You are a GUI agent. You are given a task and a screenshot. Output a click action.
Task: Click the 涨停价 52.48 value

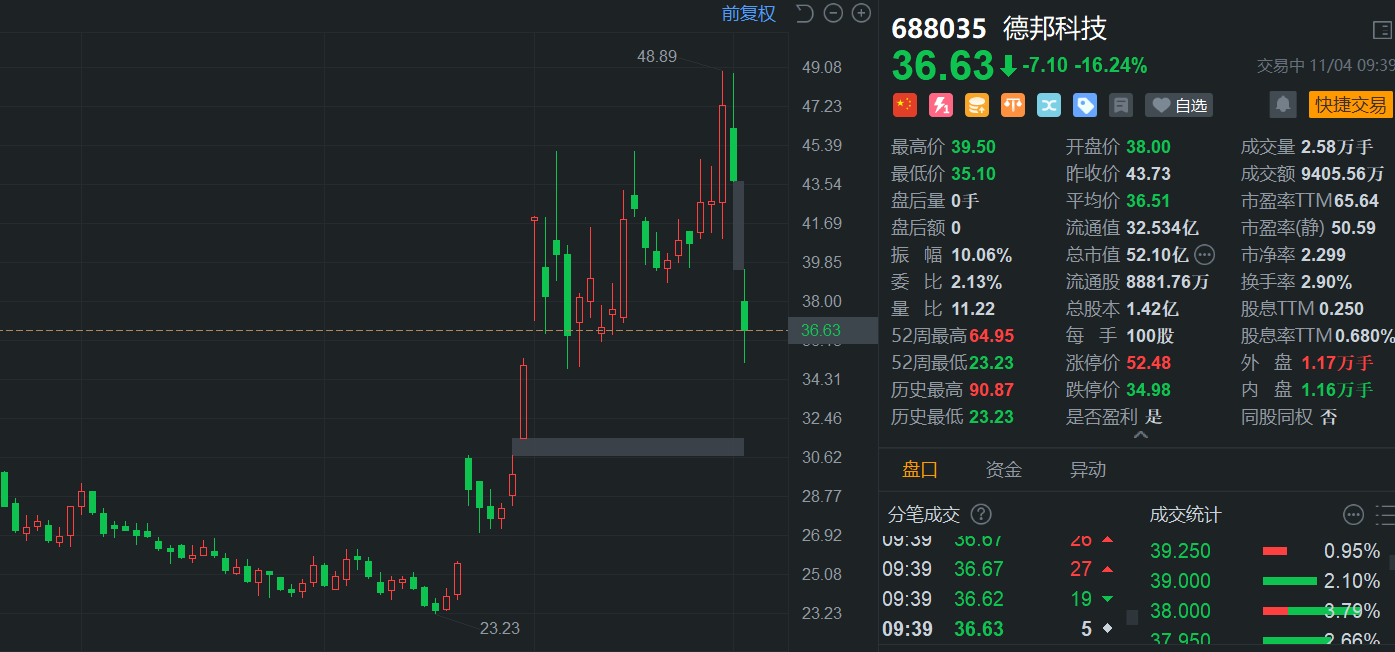coord(1148,363)
